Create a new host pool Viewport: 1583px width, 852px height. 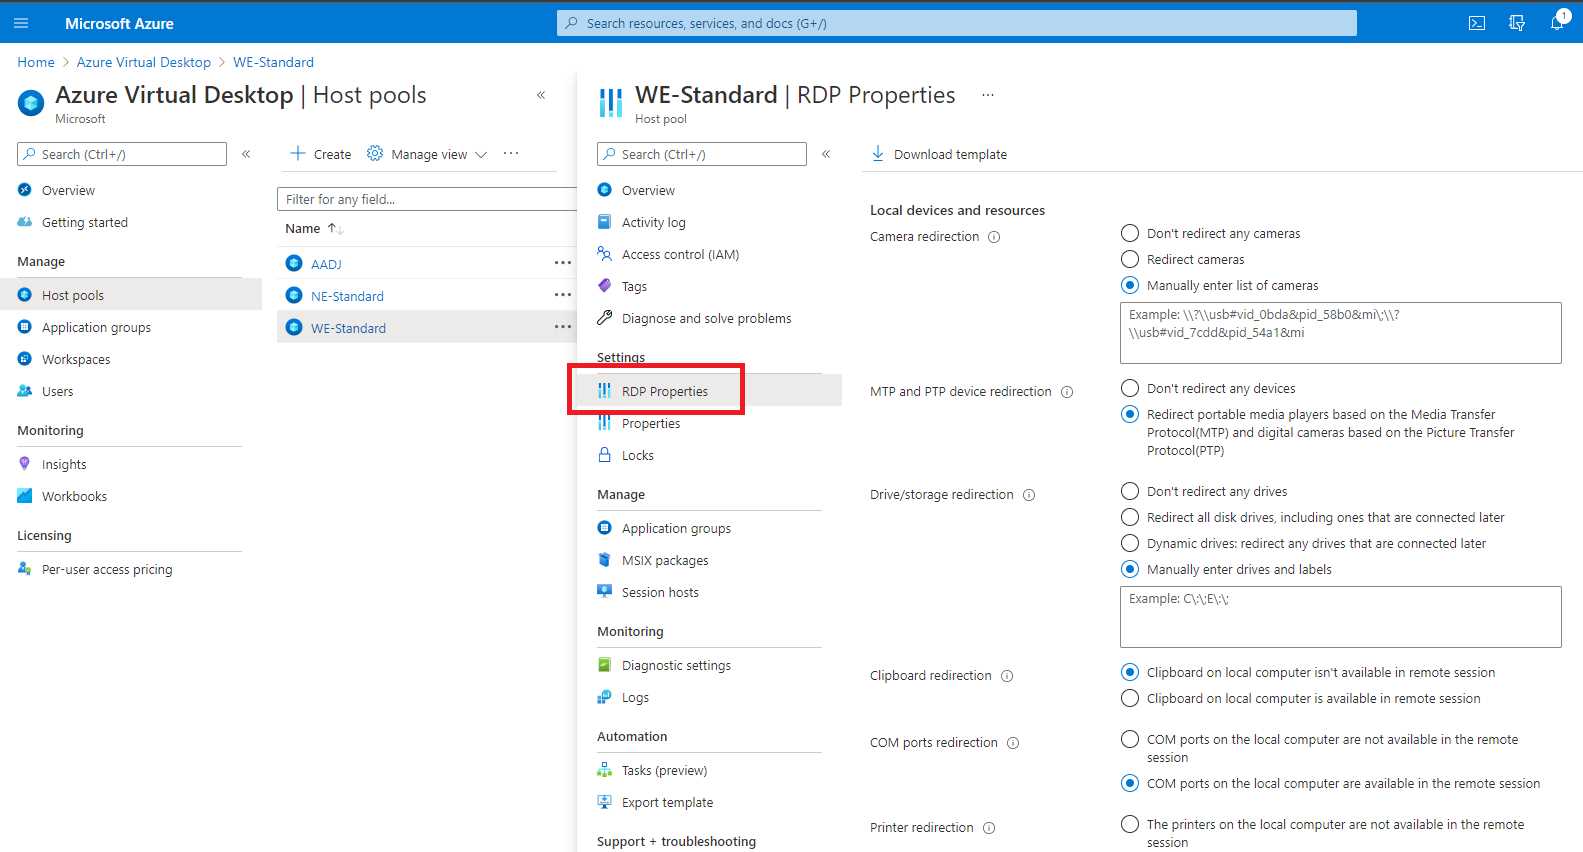pos(319,153)
